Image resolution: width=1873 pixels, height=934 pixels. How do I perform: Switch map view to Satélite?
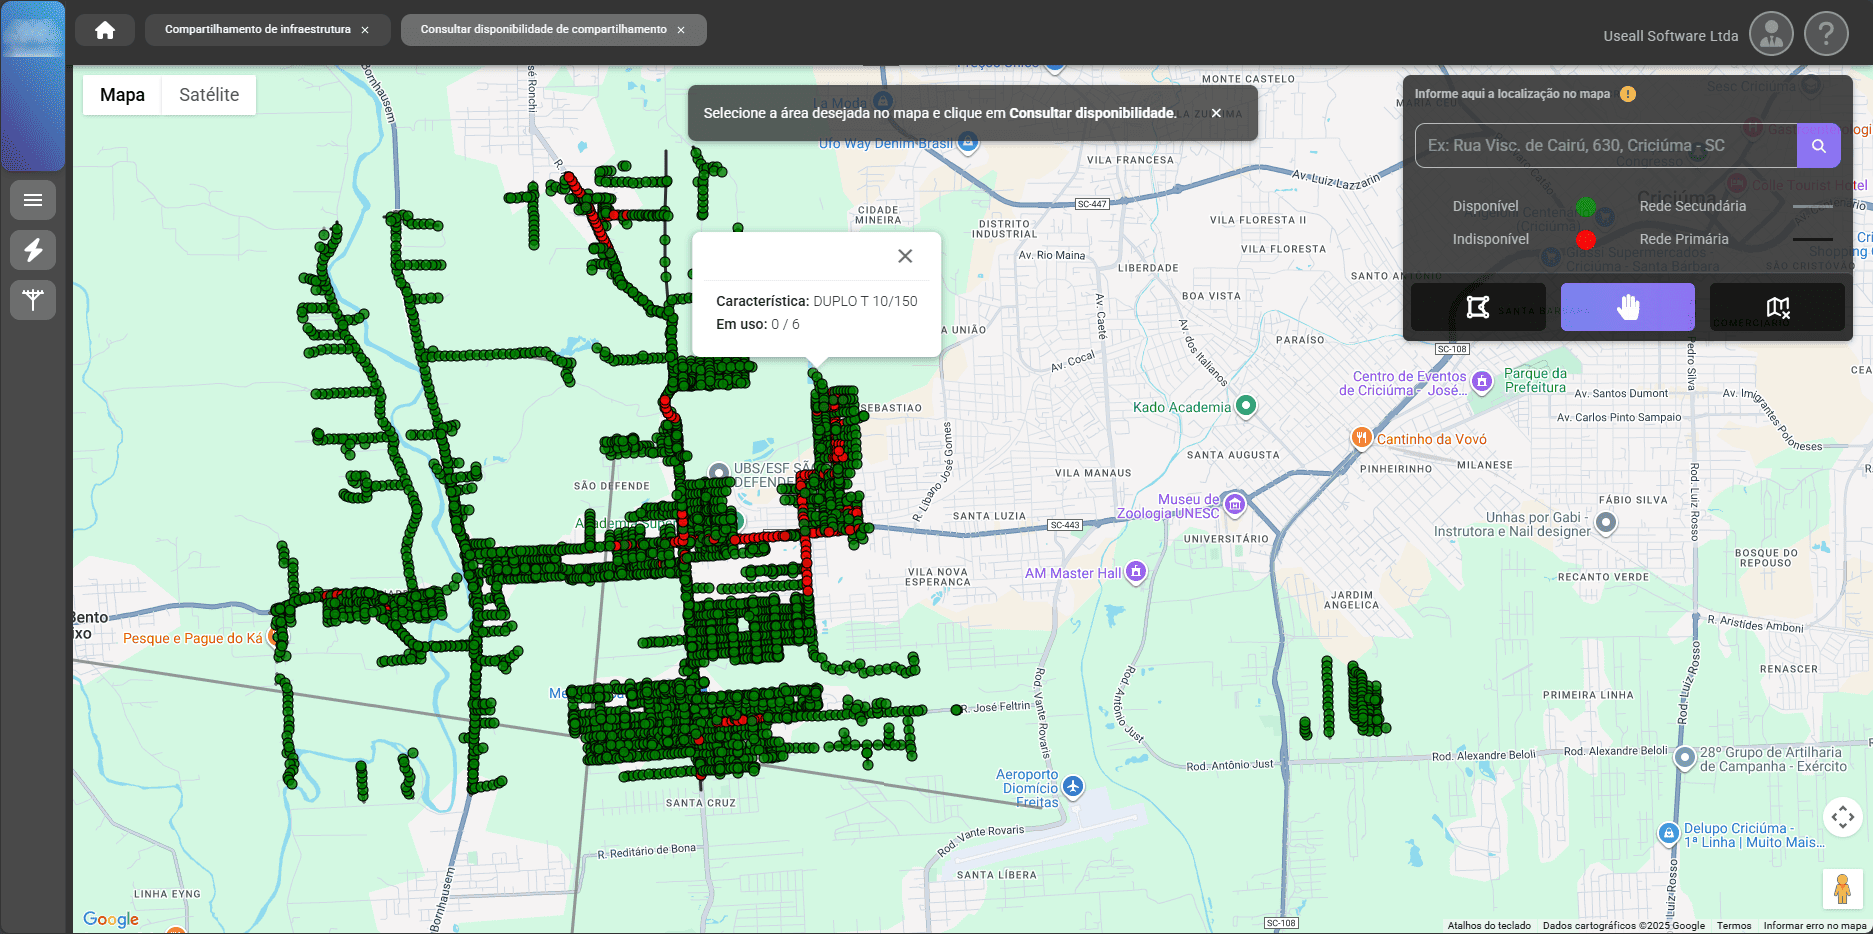(209, 95)
